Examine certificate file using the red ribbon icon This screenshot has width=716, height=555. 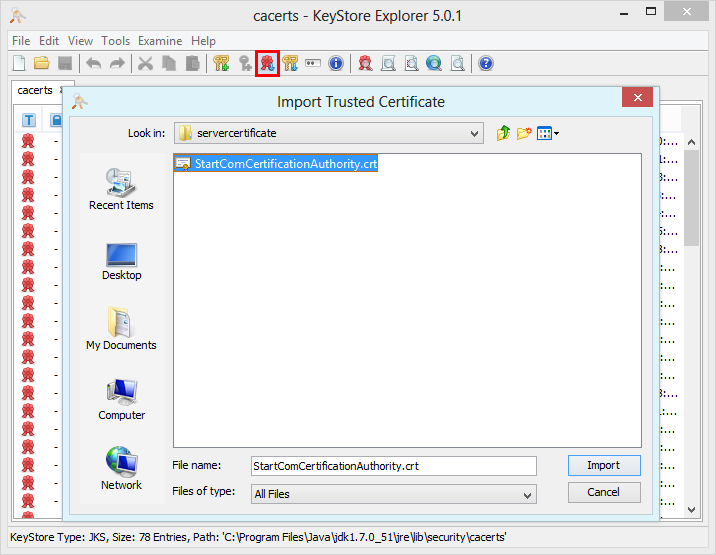coord(365,63)
